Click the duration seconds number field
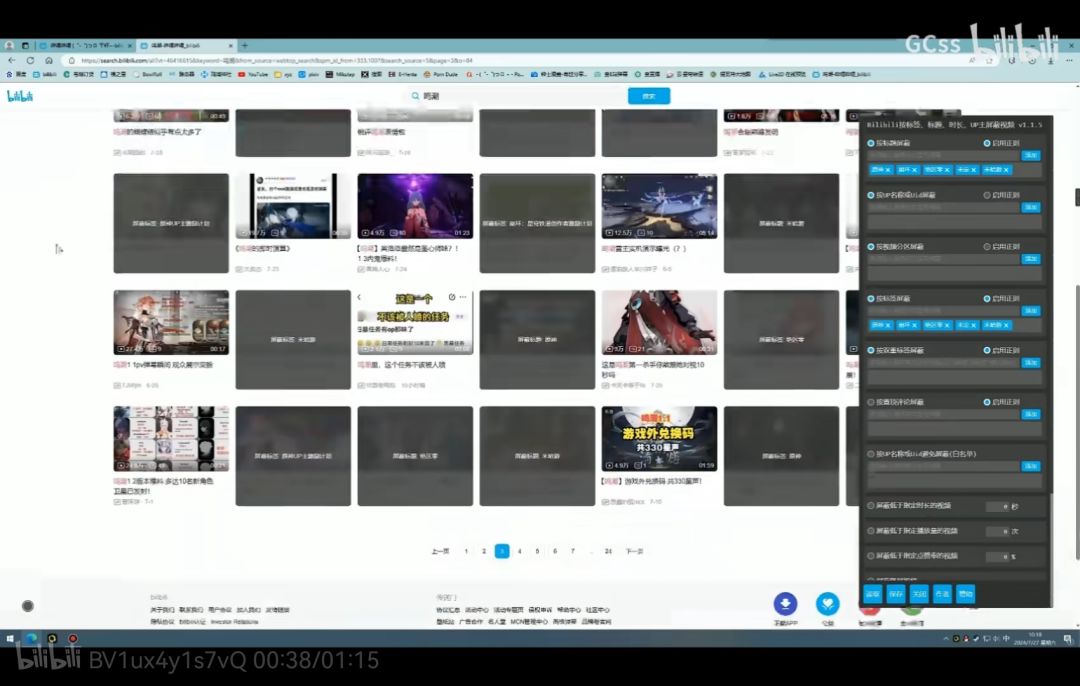 (x=998, y=506)
